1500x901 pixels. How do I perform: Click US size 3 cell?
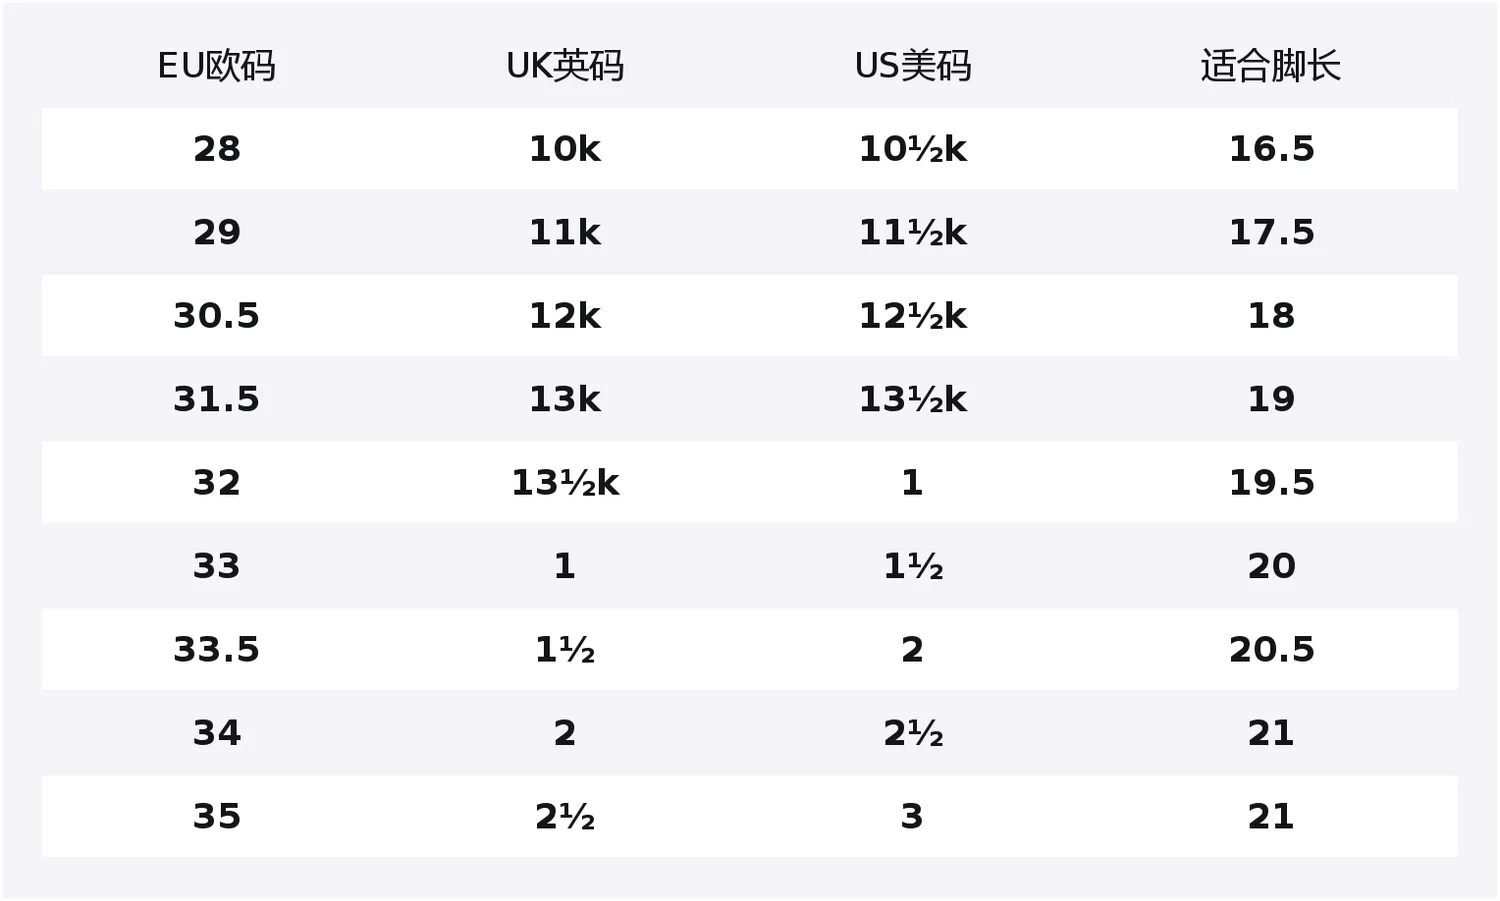tap(912, 817)
